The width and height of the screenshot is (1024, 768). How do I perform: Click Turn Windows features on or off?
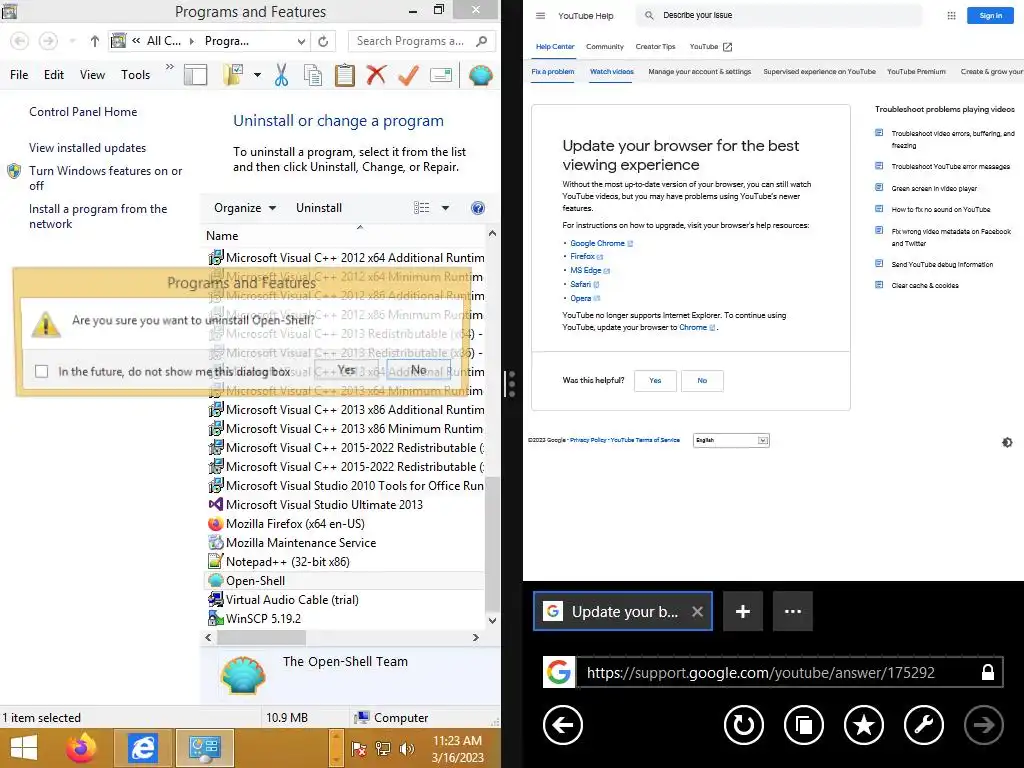106,178
